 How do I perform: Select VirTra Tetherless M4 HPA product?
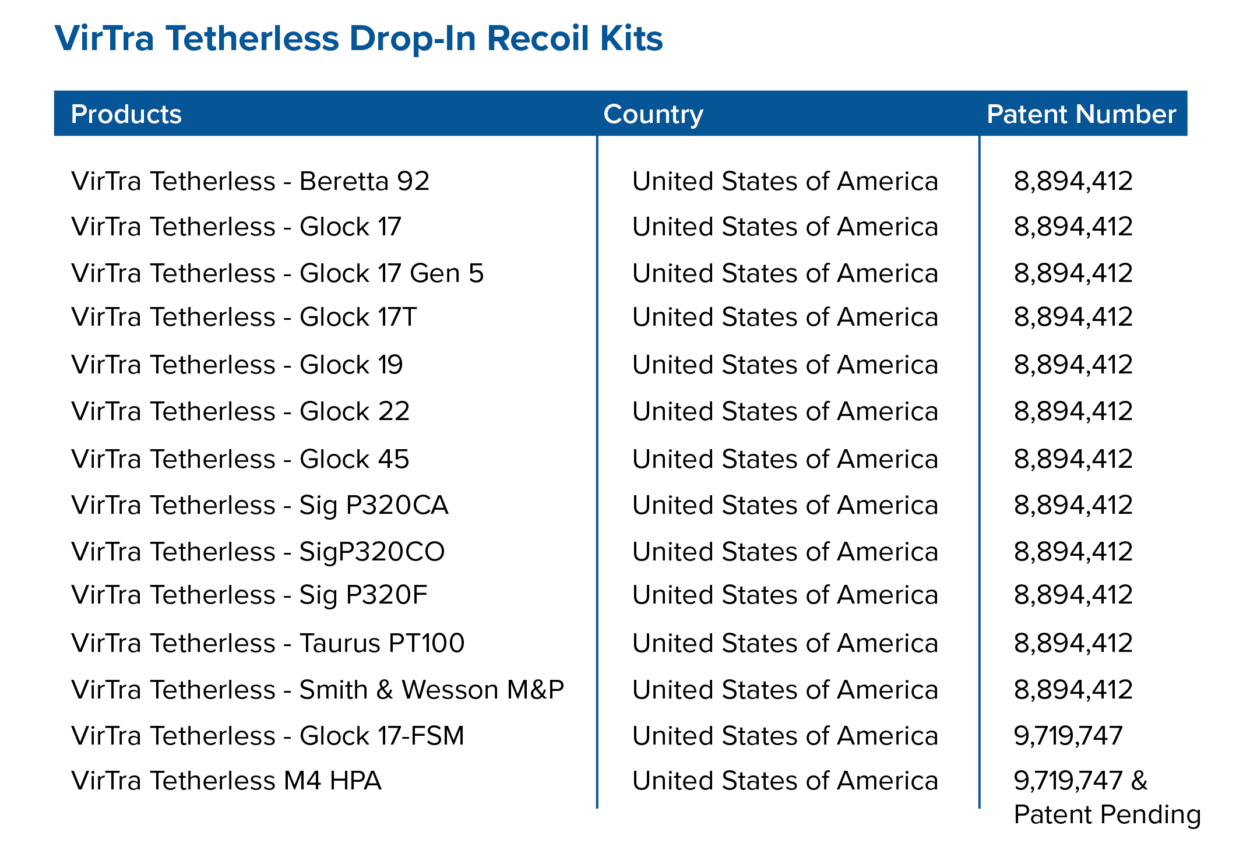pyautogui.click(x=226, y=780)
